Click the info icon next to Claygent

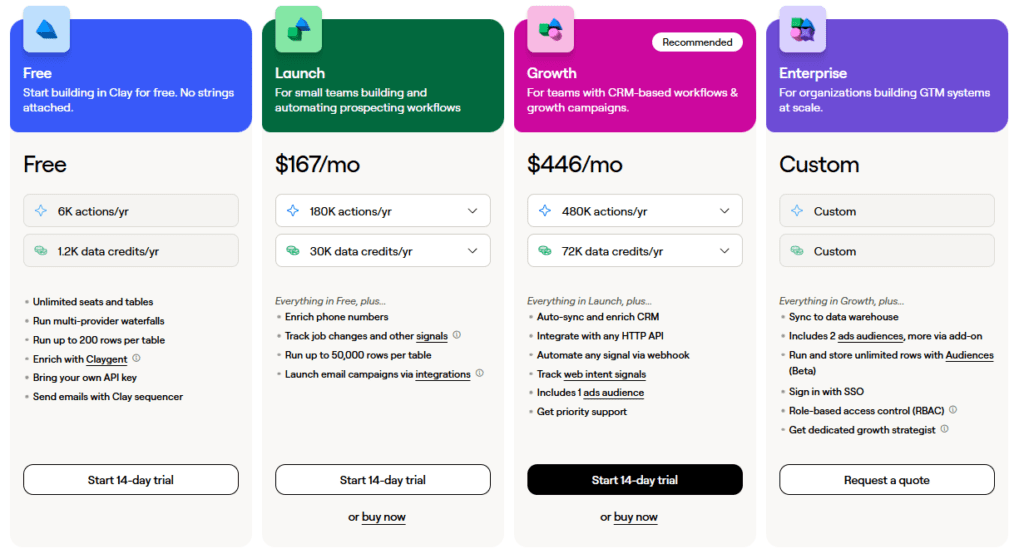tap(136, 358)
